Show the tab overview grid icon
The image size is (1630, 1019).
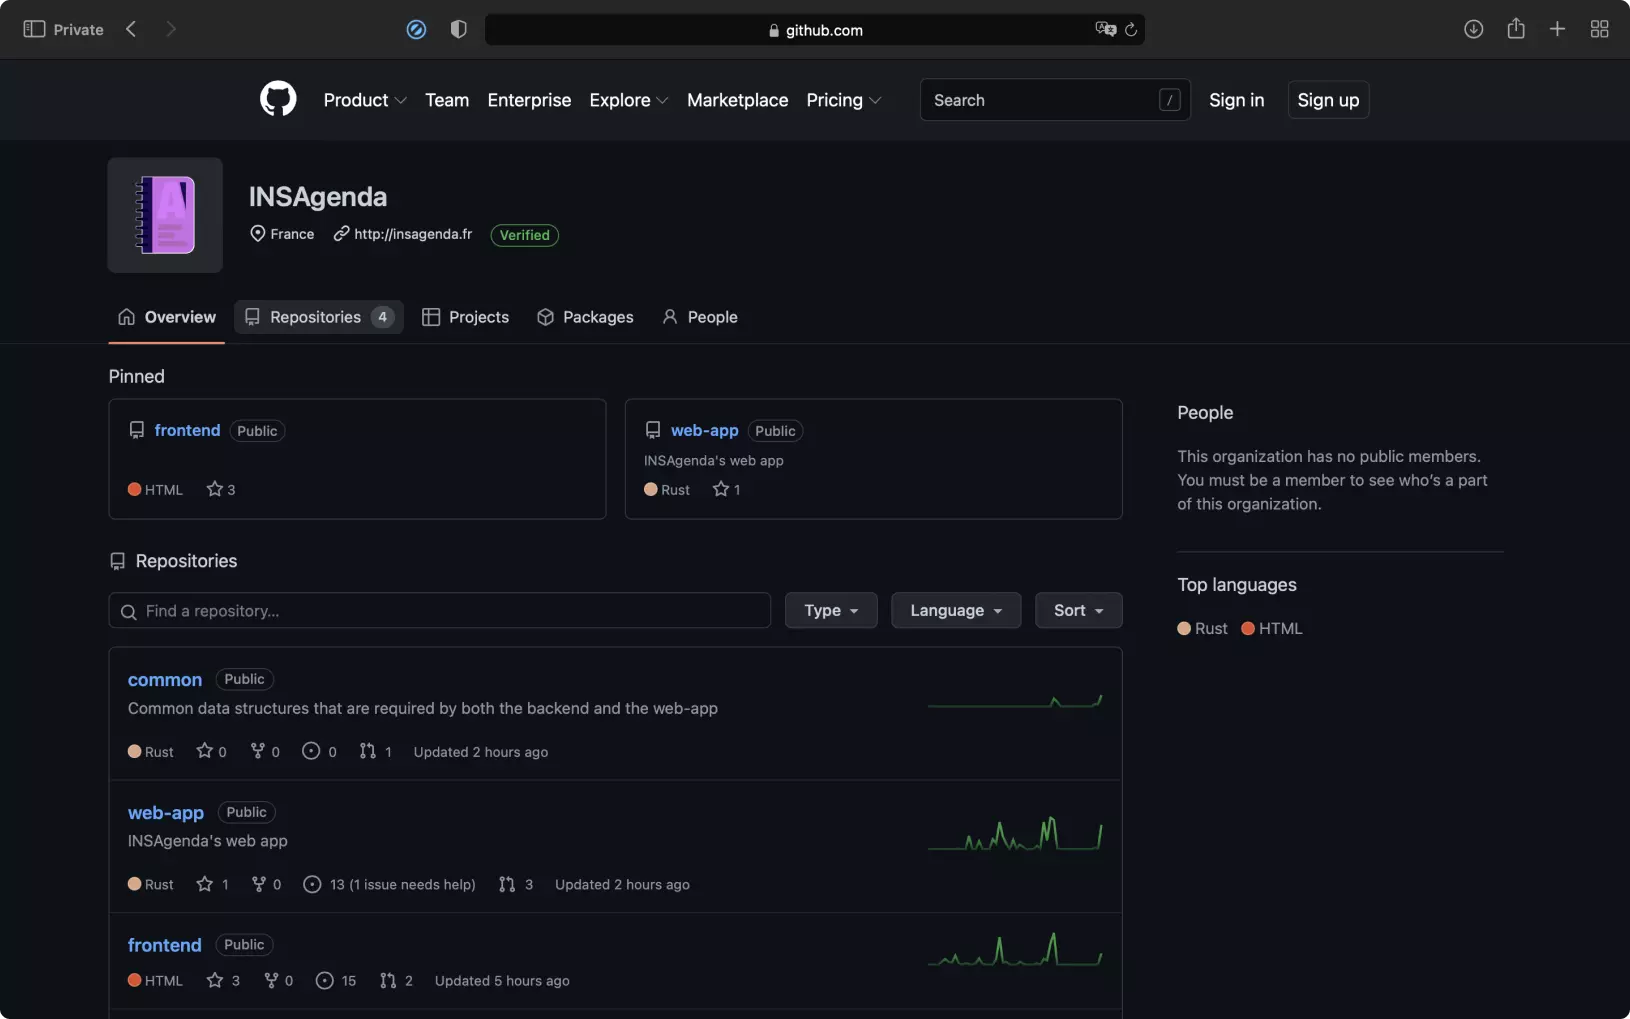[1599, 29]
